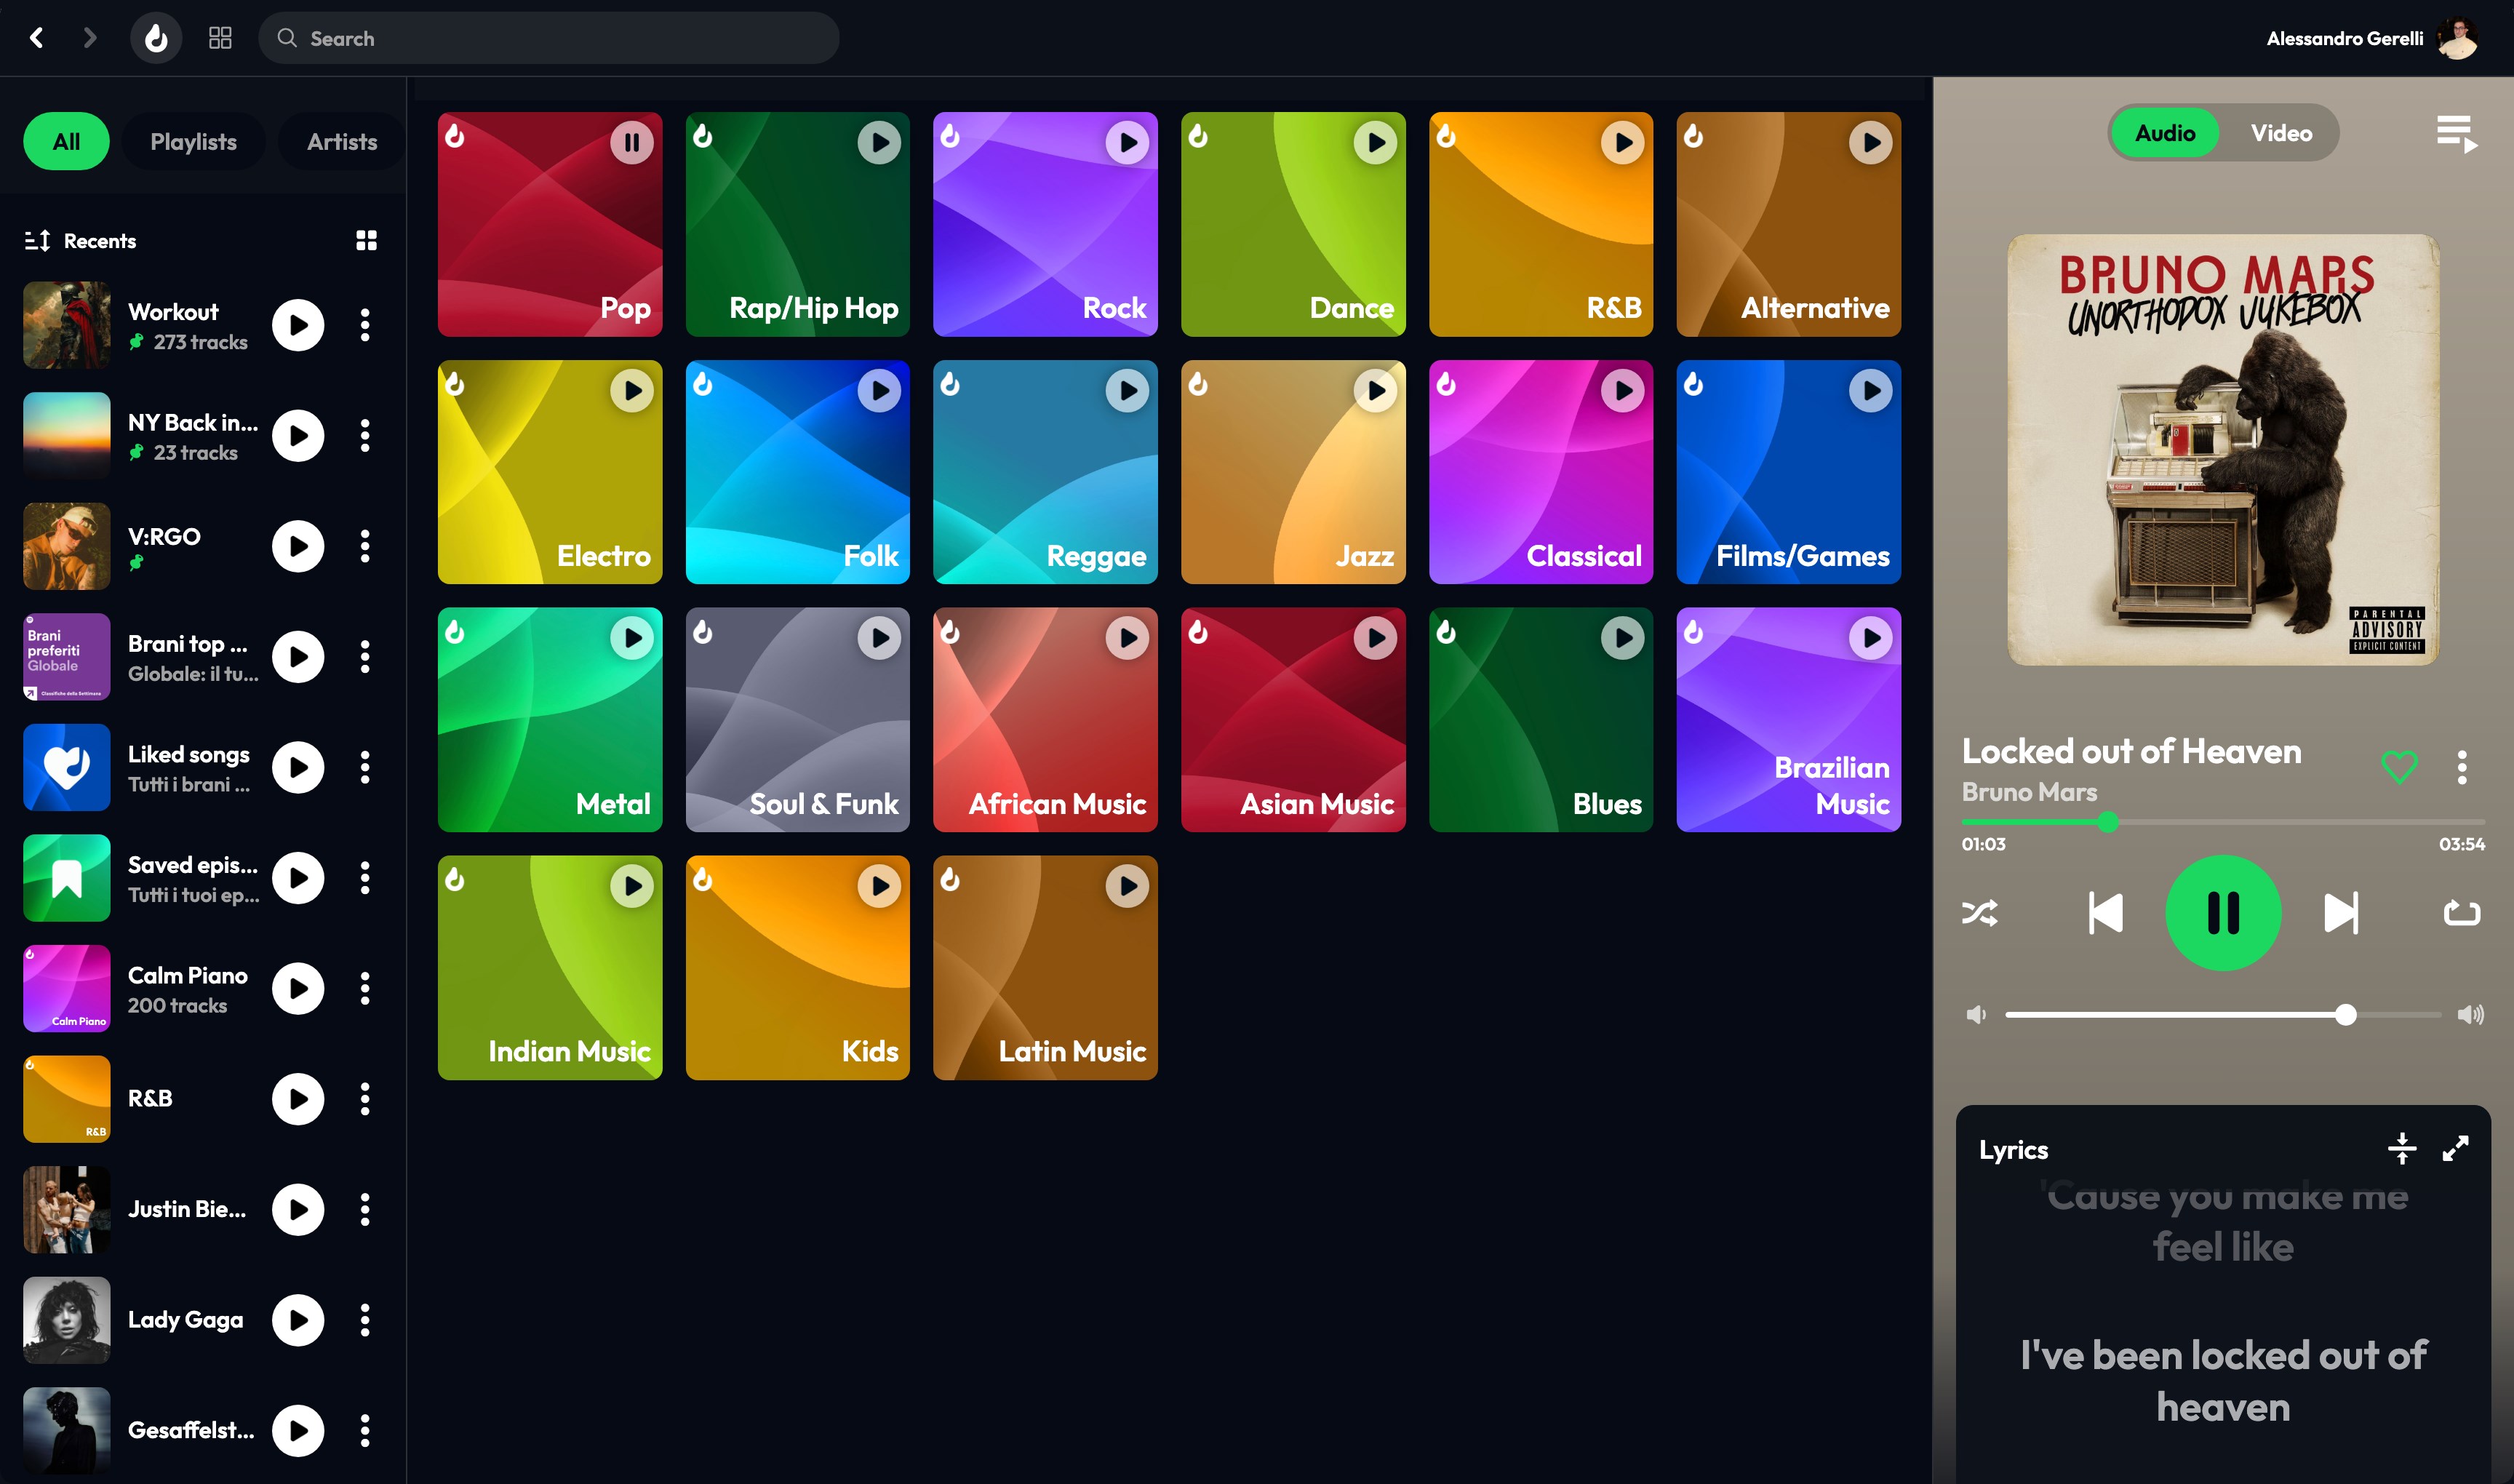Play the Alternative genre tile
Screen dimensions: 2514x1484
[x=1870, y=142]
